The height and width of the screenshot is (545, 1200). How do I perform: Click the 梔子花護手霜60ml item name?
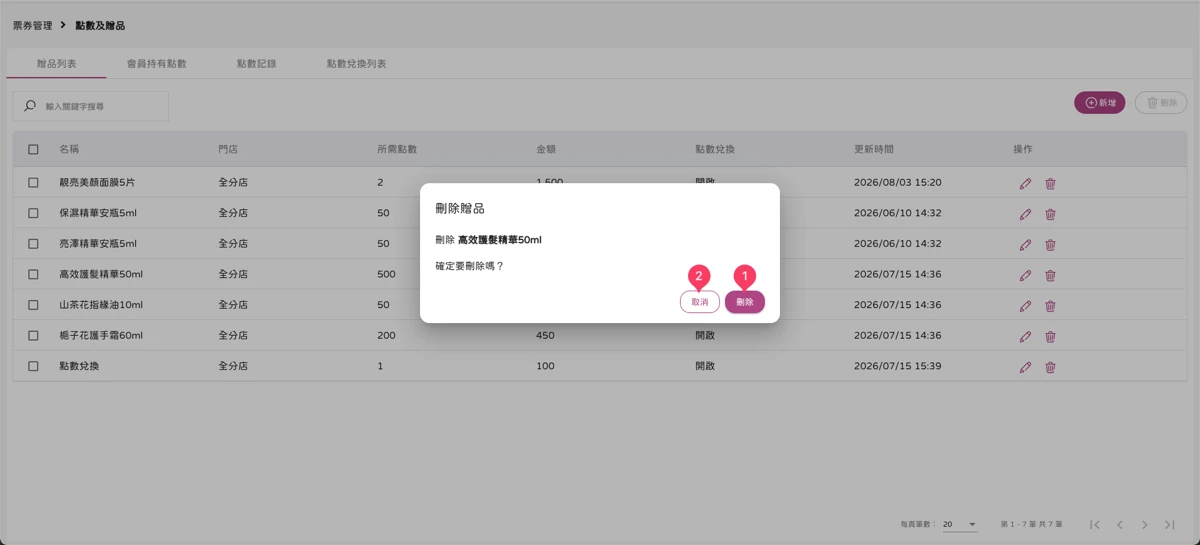click(x=101, y=335)
